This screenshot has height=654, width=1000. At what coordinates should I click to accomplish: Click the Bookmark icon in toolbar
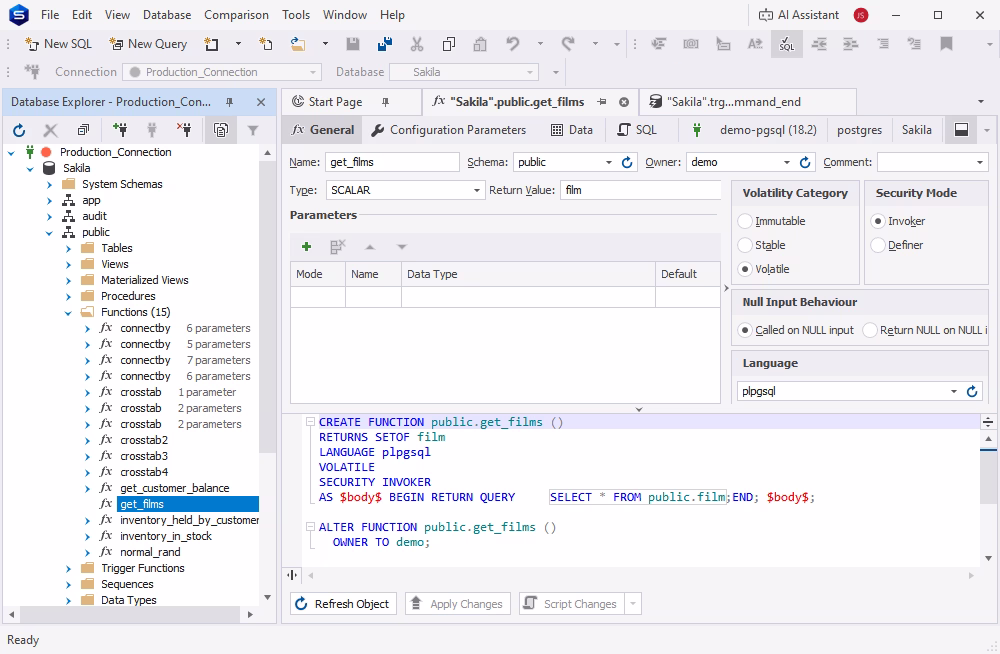coord(946,44)
